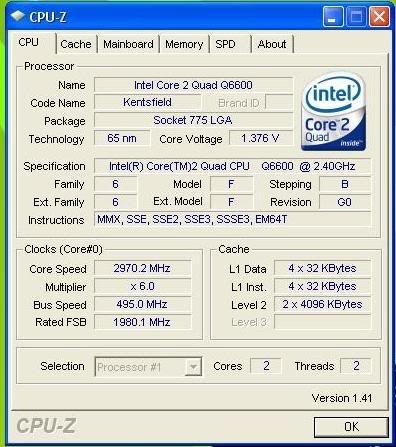Click the processor Name field Q6600

(193, 85)
